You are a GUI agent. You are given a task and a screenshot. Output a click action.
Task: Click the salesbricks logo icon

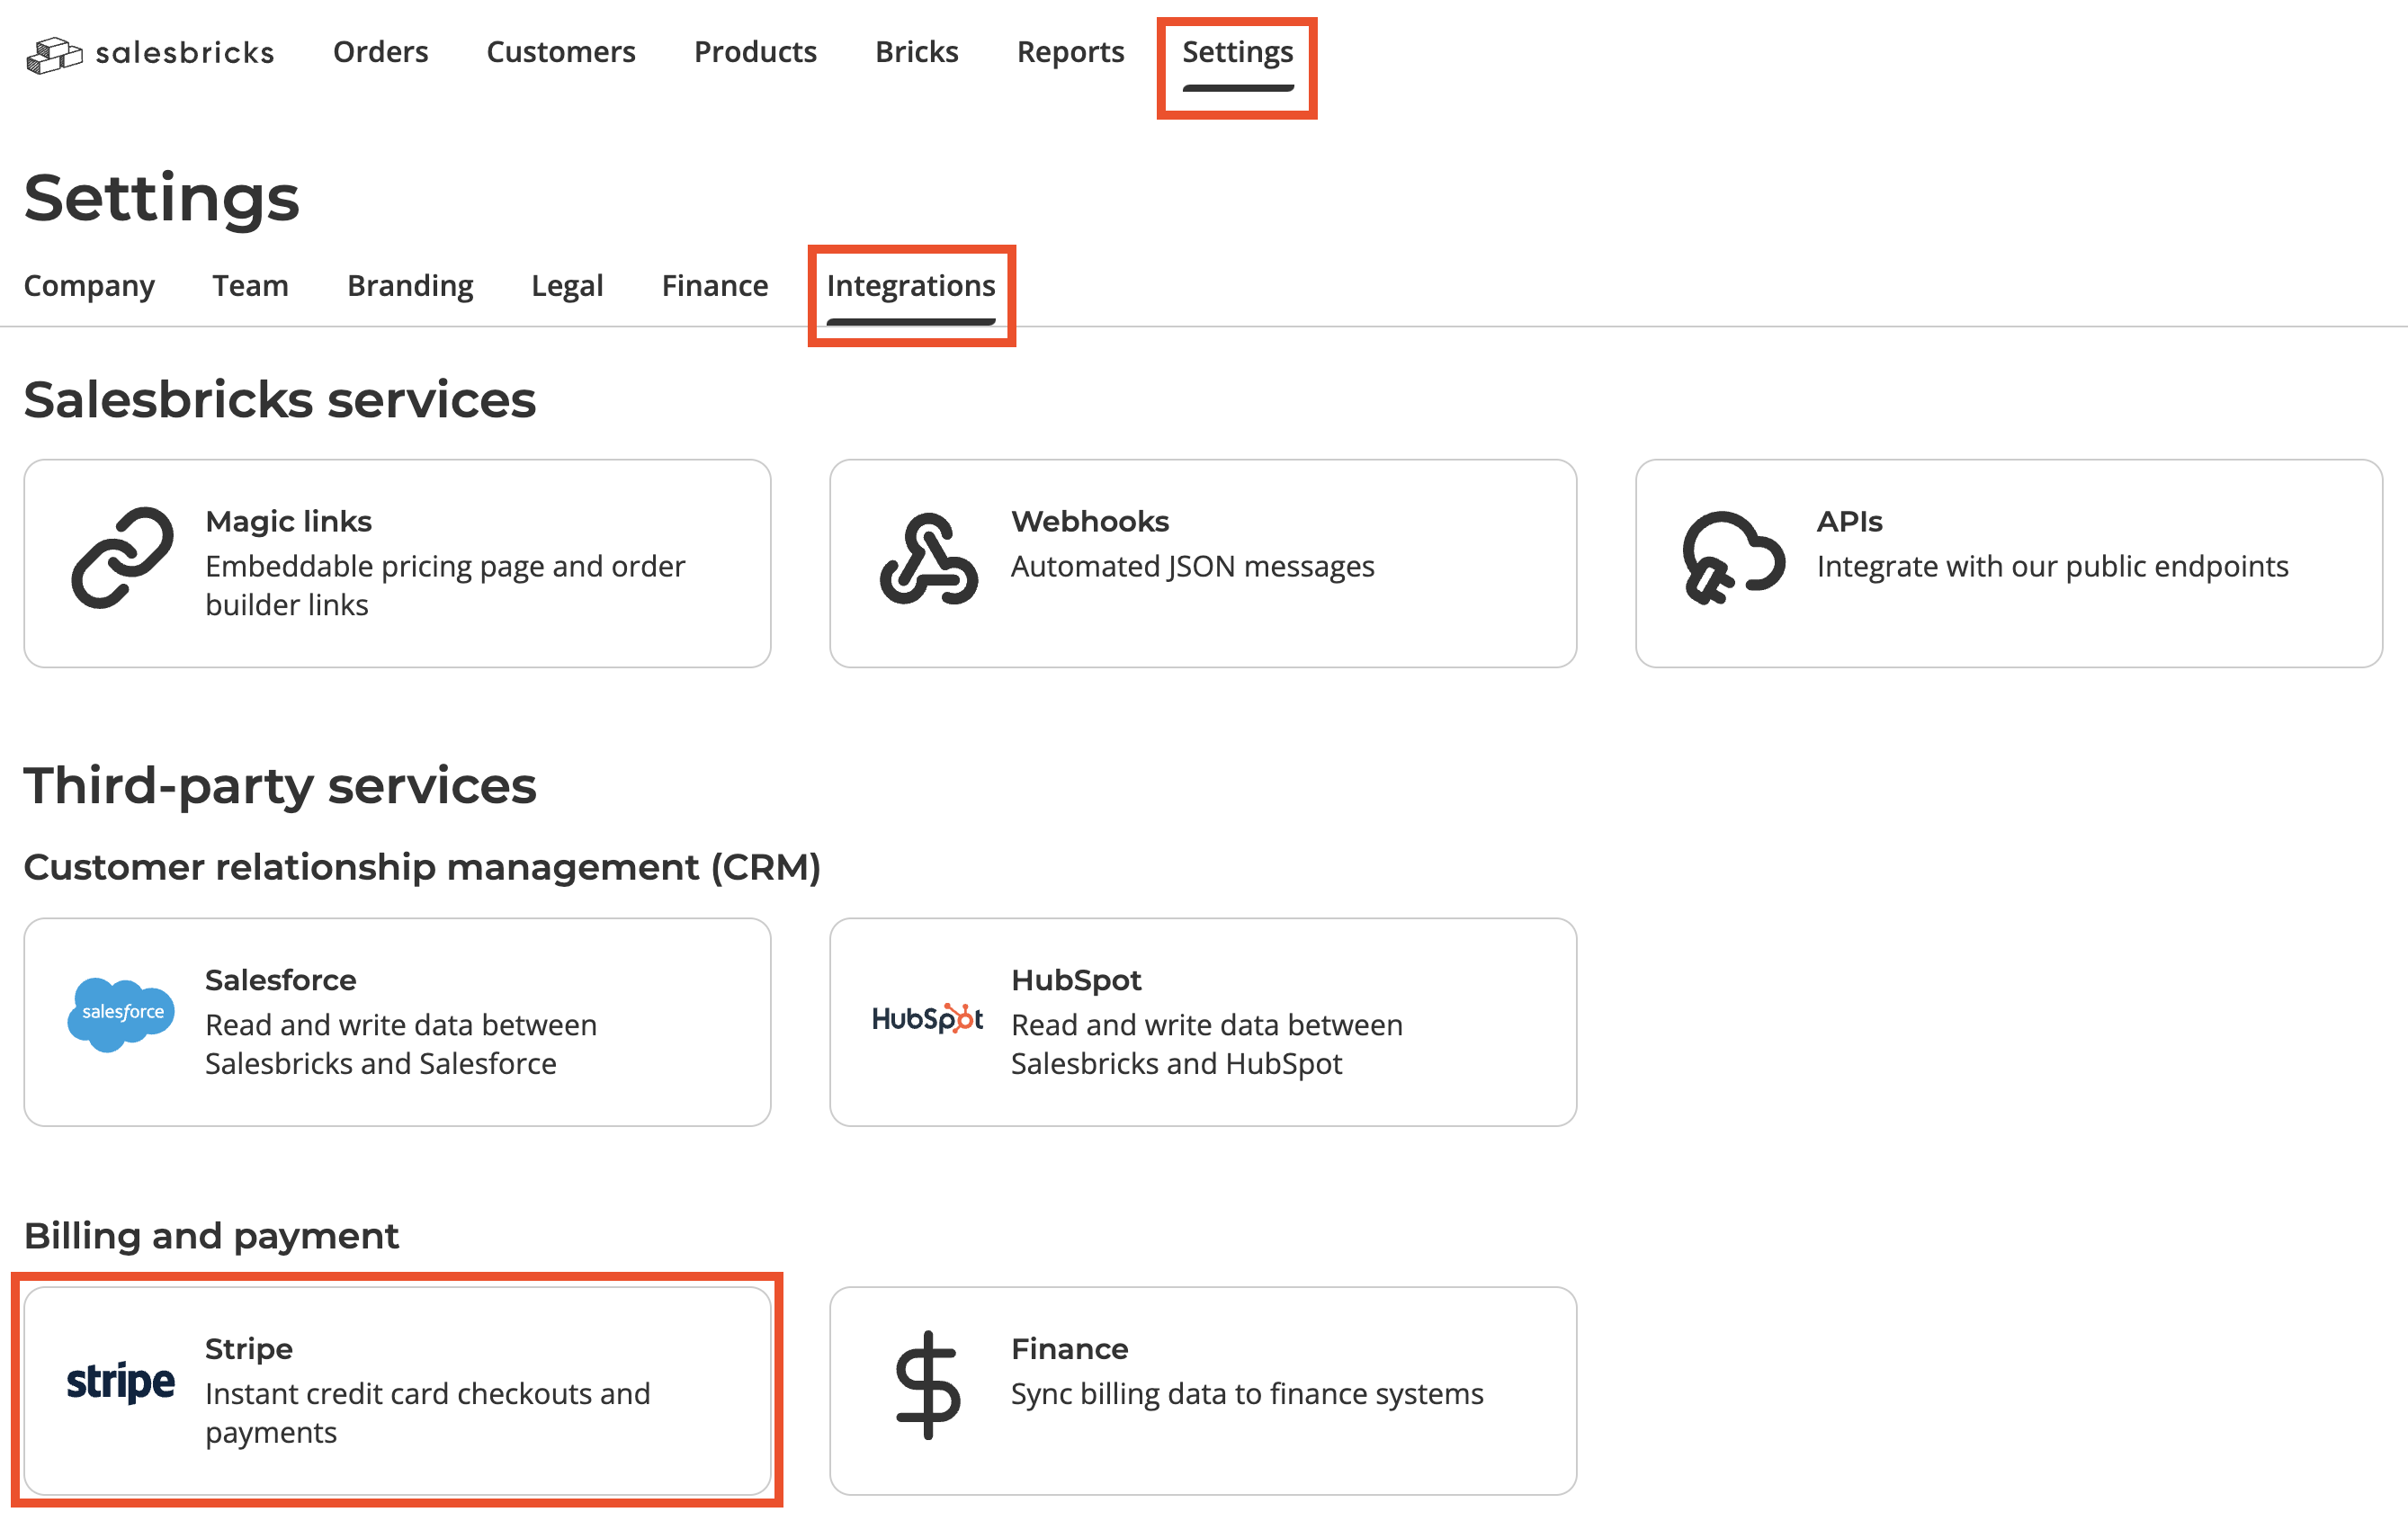point(54,54)
